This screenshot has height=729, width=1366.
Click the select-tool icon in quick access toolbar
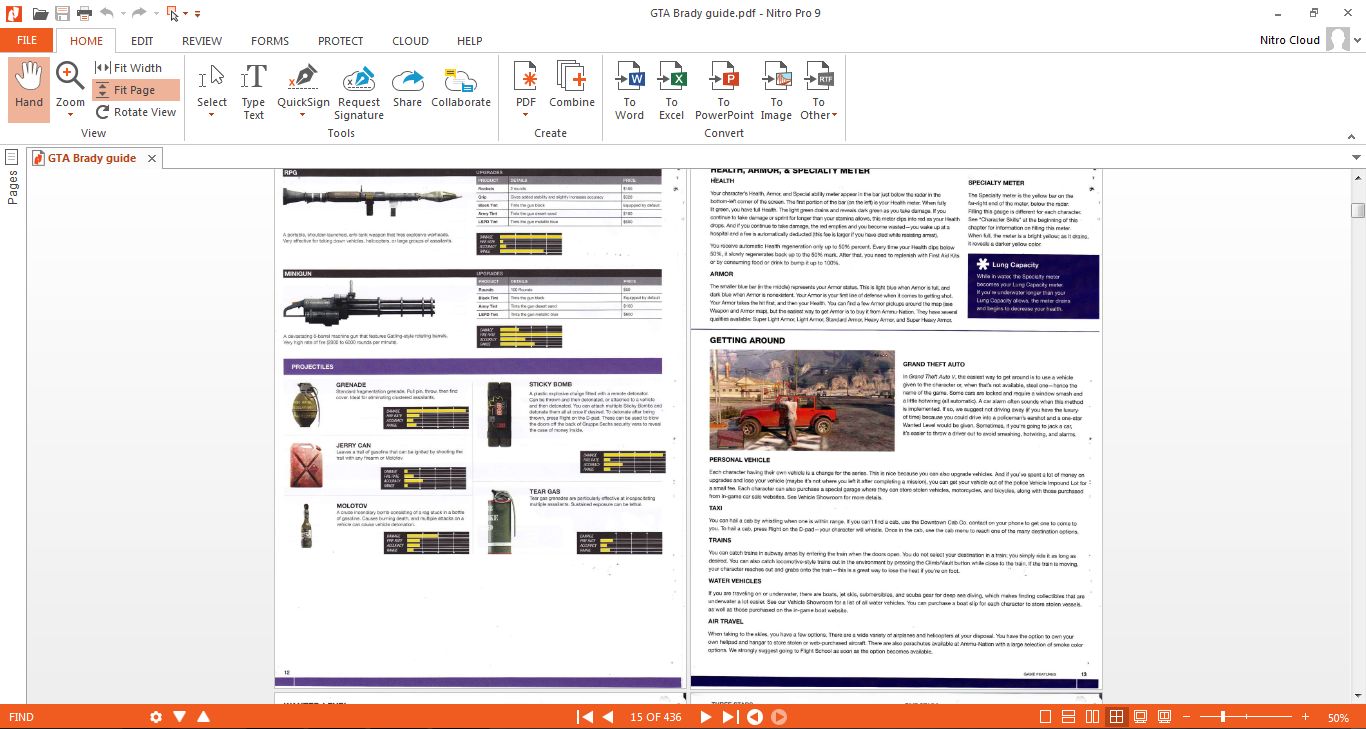pyautogui.click(x=173, y=13)
